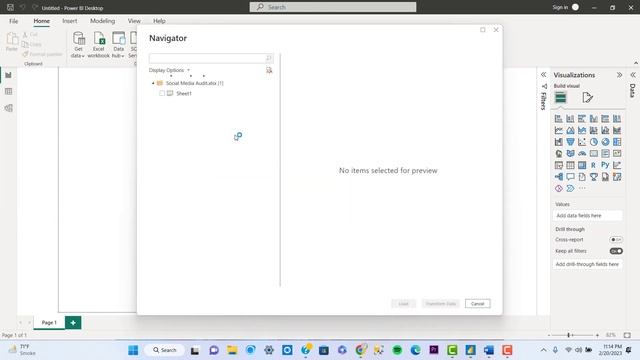Open Report view in left sidebar
This screenshot has width=640, height=360.
click(x=8, y=75)
